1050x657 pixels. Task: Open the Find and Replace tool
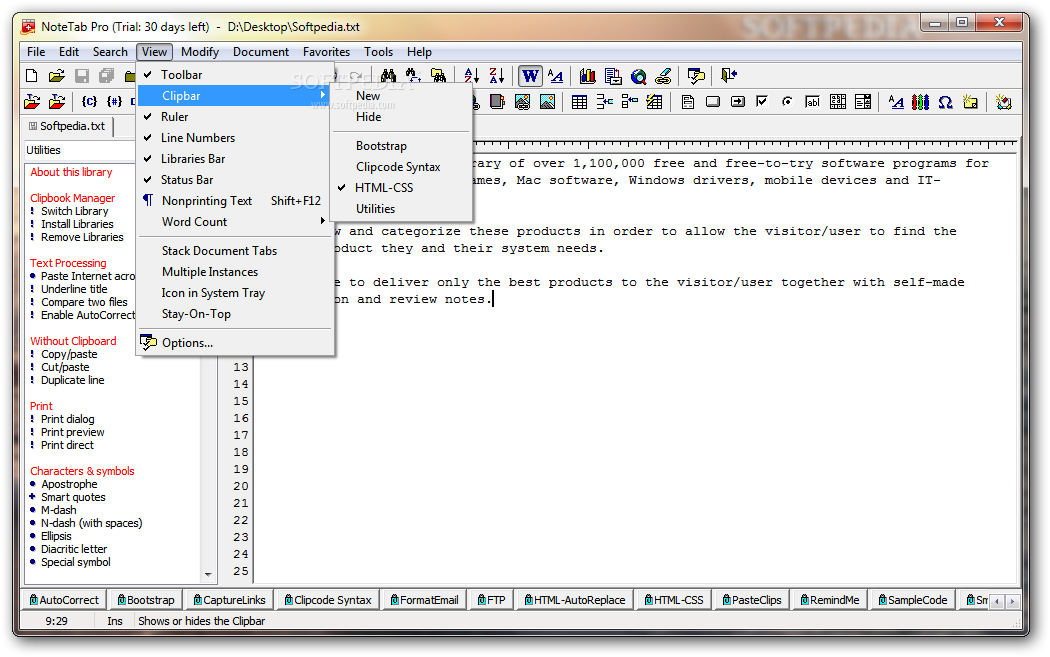[413, 76]
